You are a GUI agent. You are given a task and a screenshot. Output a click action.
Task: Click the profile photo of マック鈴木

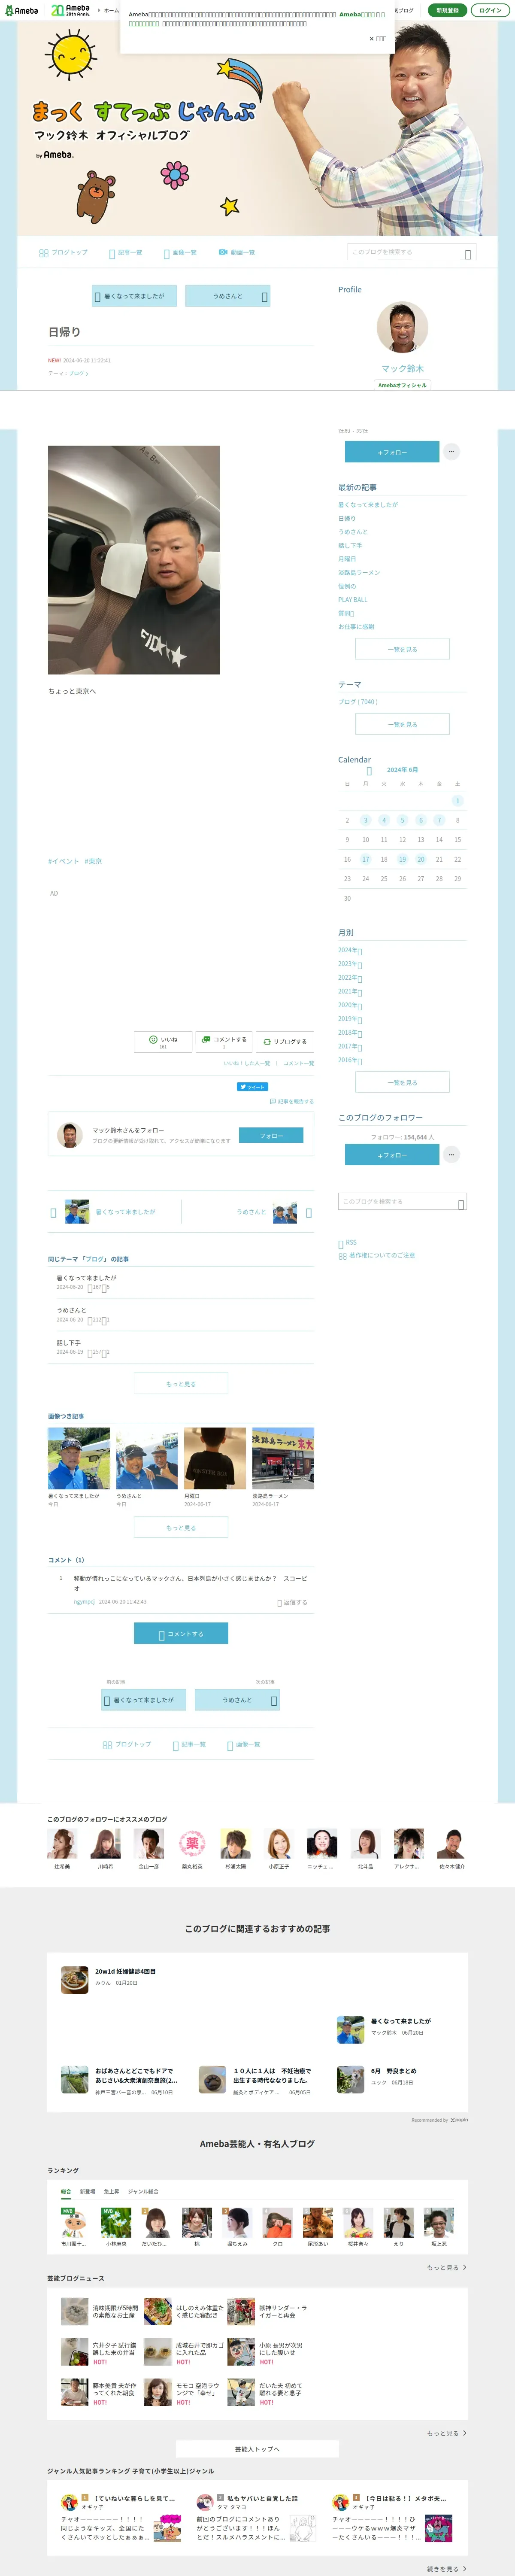point(402,327)
